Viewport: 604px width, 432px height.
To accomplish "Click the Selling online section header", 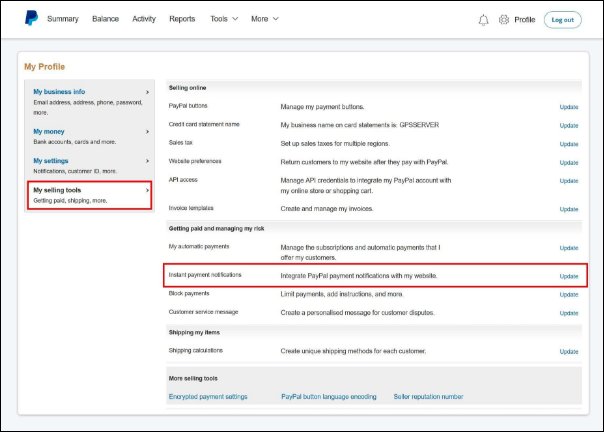I will [x=187, y=88].
